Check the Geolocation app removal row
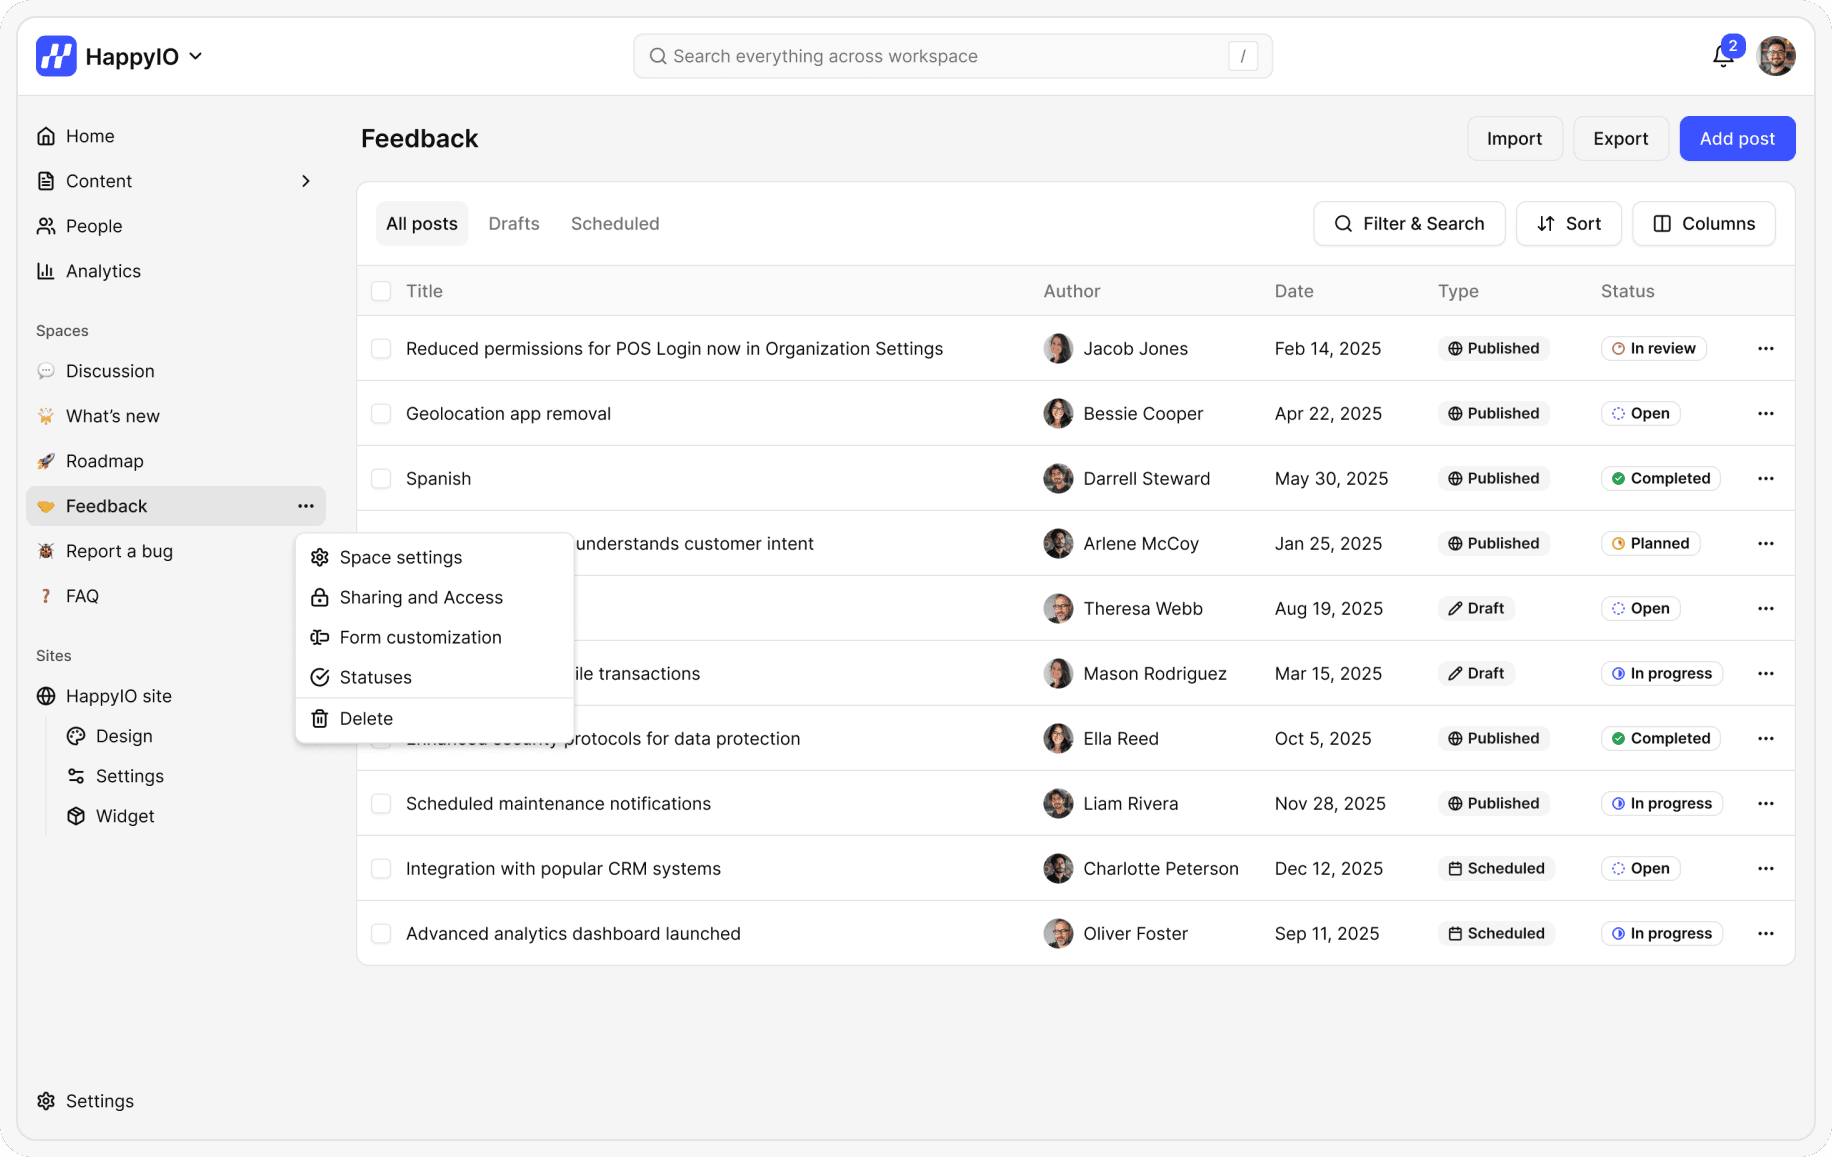1832x1157 pixels. tap(381, 413)
